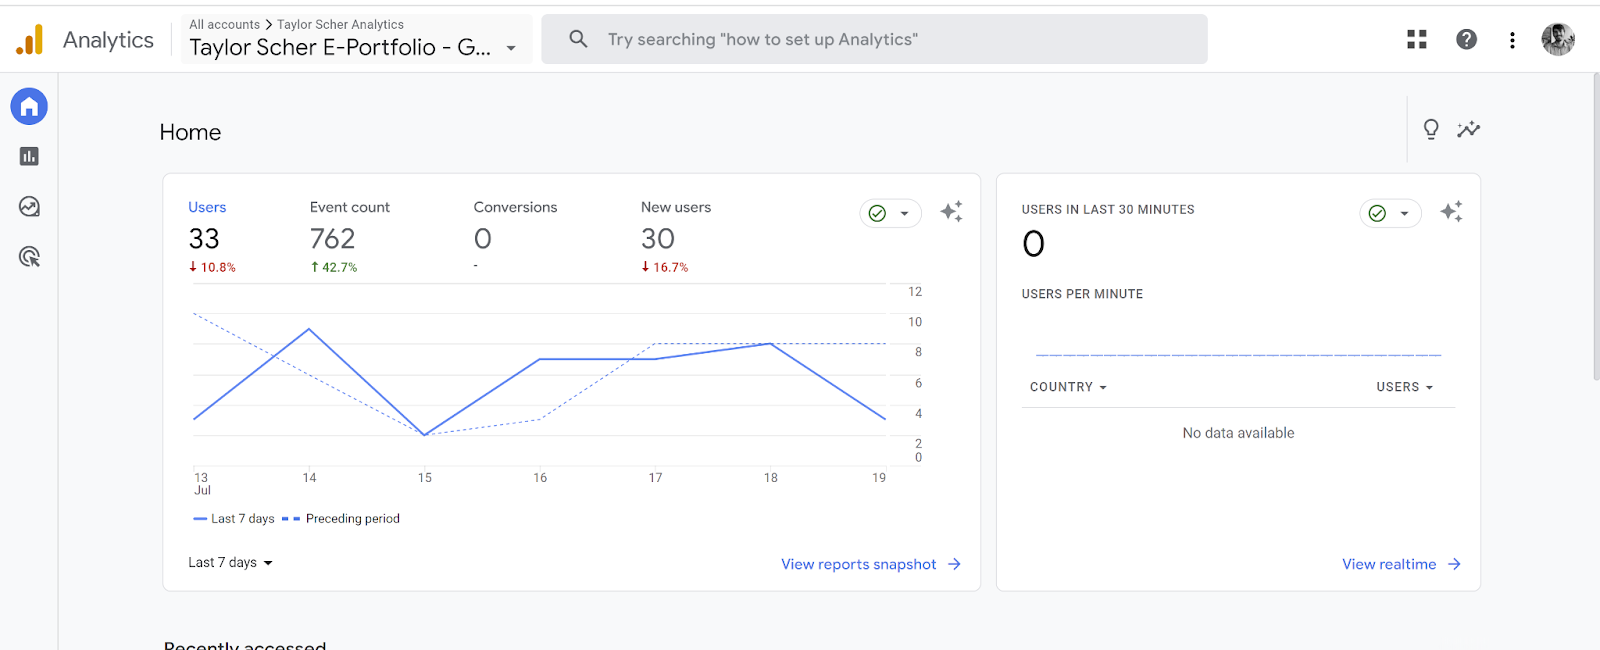This screenshot has height=650, width=1600.
Task: Open the Last 7 days date range dropdown
Action: [x=231, y=563]
